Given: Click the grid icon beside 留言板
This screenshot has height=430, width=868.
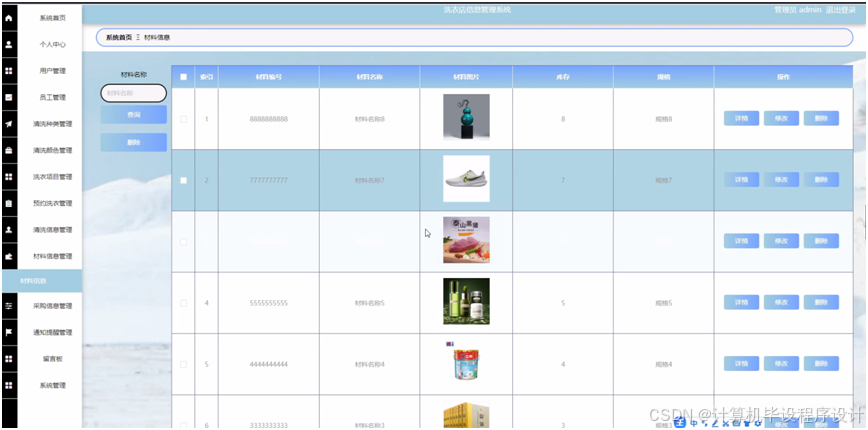Looking at the screenshot, I should pyautogui.click(x=8, y=359).
